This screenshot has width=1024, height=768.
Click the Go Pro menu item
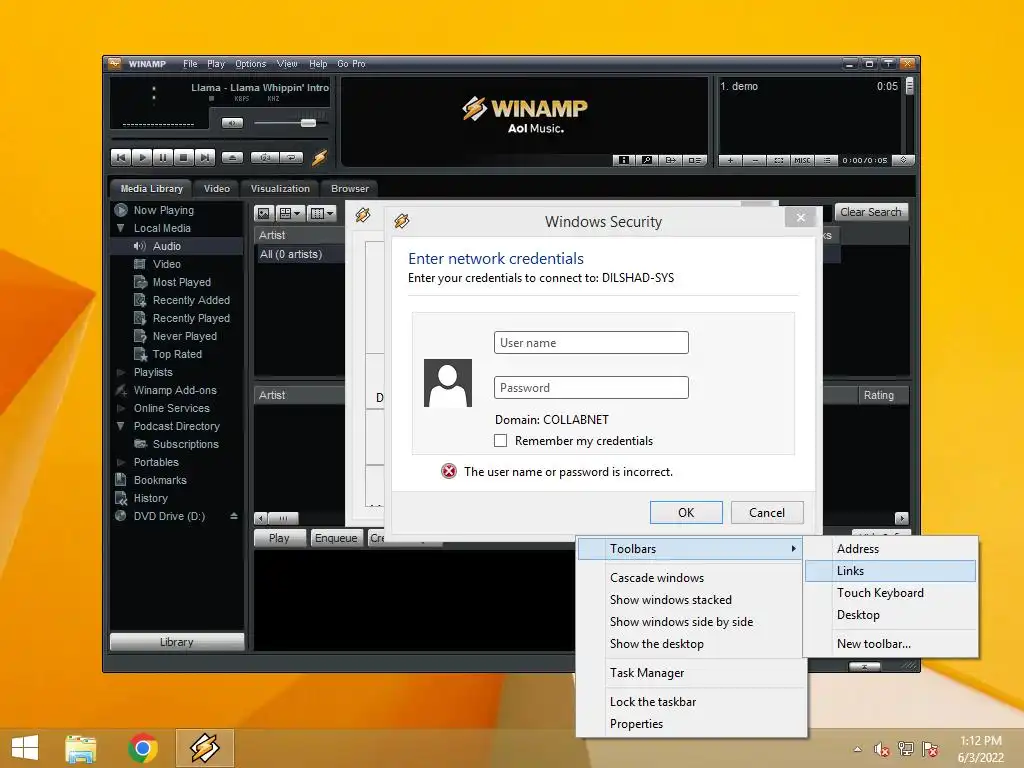click(x=351, y=64)
